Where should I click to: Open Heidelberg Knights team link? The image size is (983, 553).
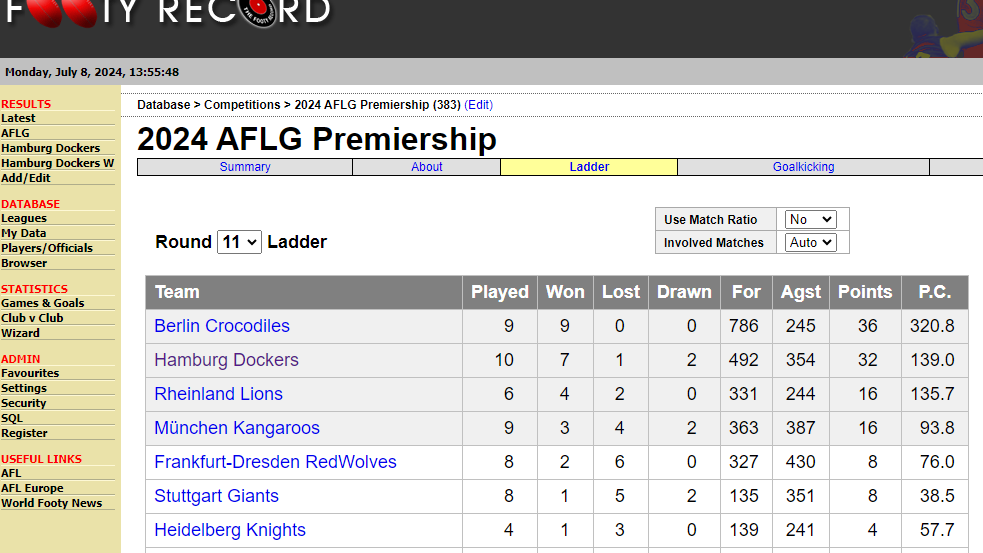click(x=230, y=530)
